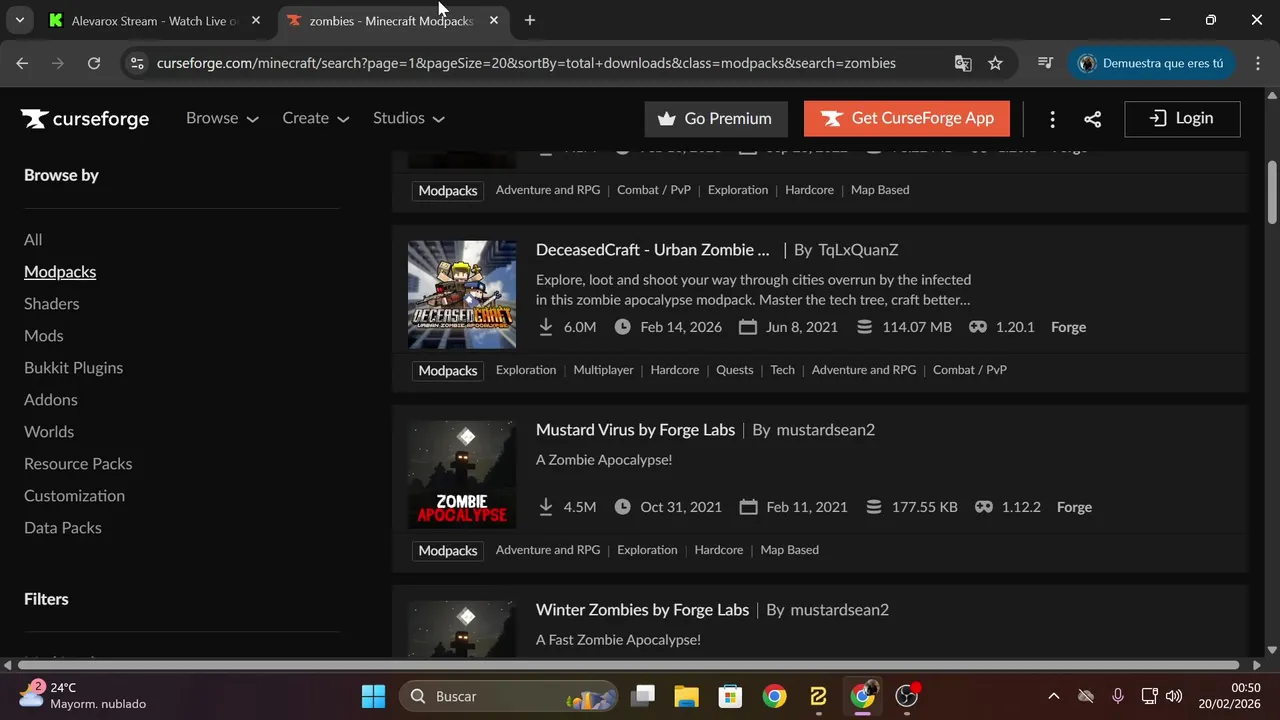1280x720 pixels.
Task: Click DeceasedCraft created calendar icon
Action: click(748, 327)
